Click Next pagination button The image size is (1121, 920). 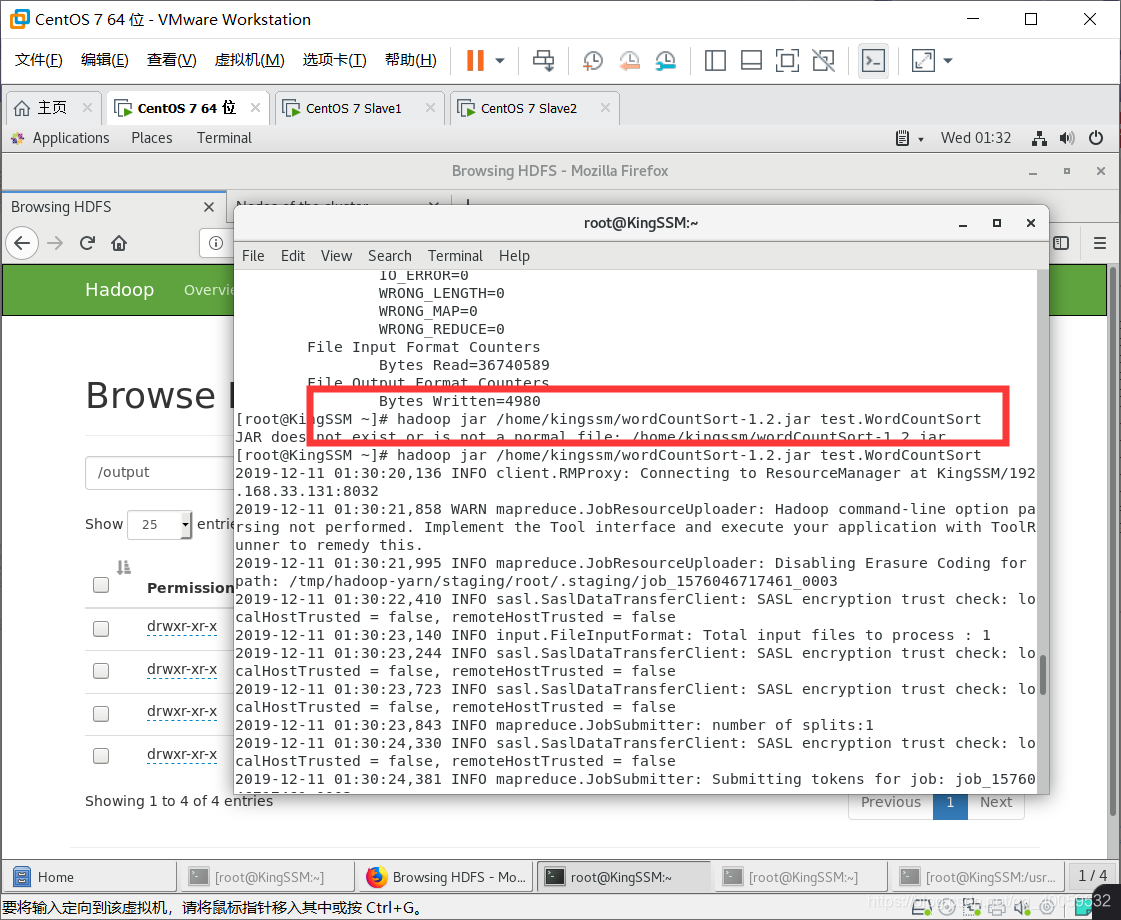click(x=995, y=803)
